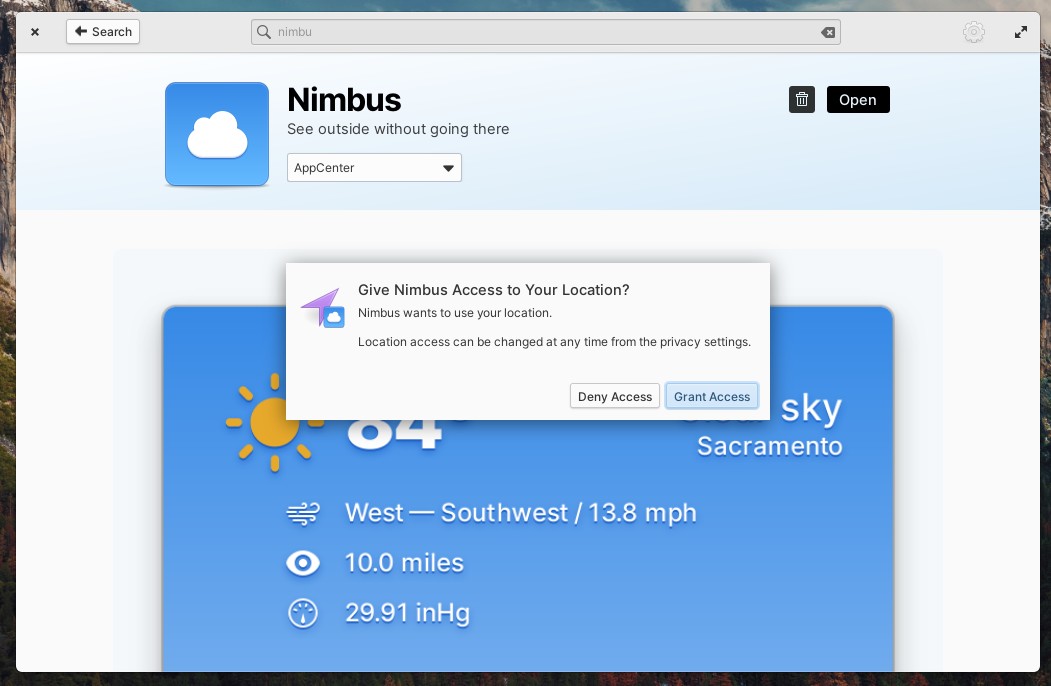Click the magnifying glass search icon
Screen dimensions: 1051x686
coord(264,32)
